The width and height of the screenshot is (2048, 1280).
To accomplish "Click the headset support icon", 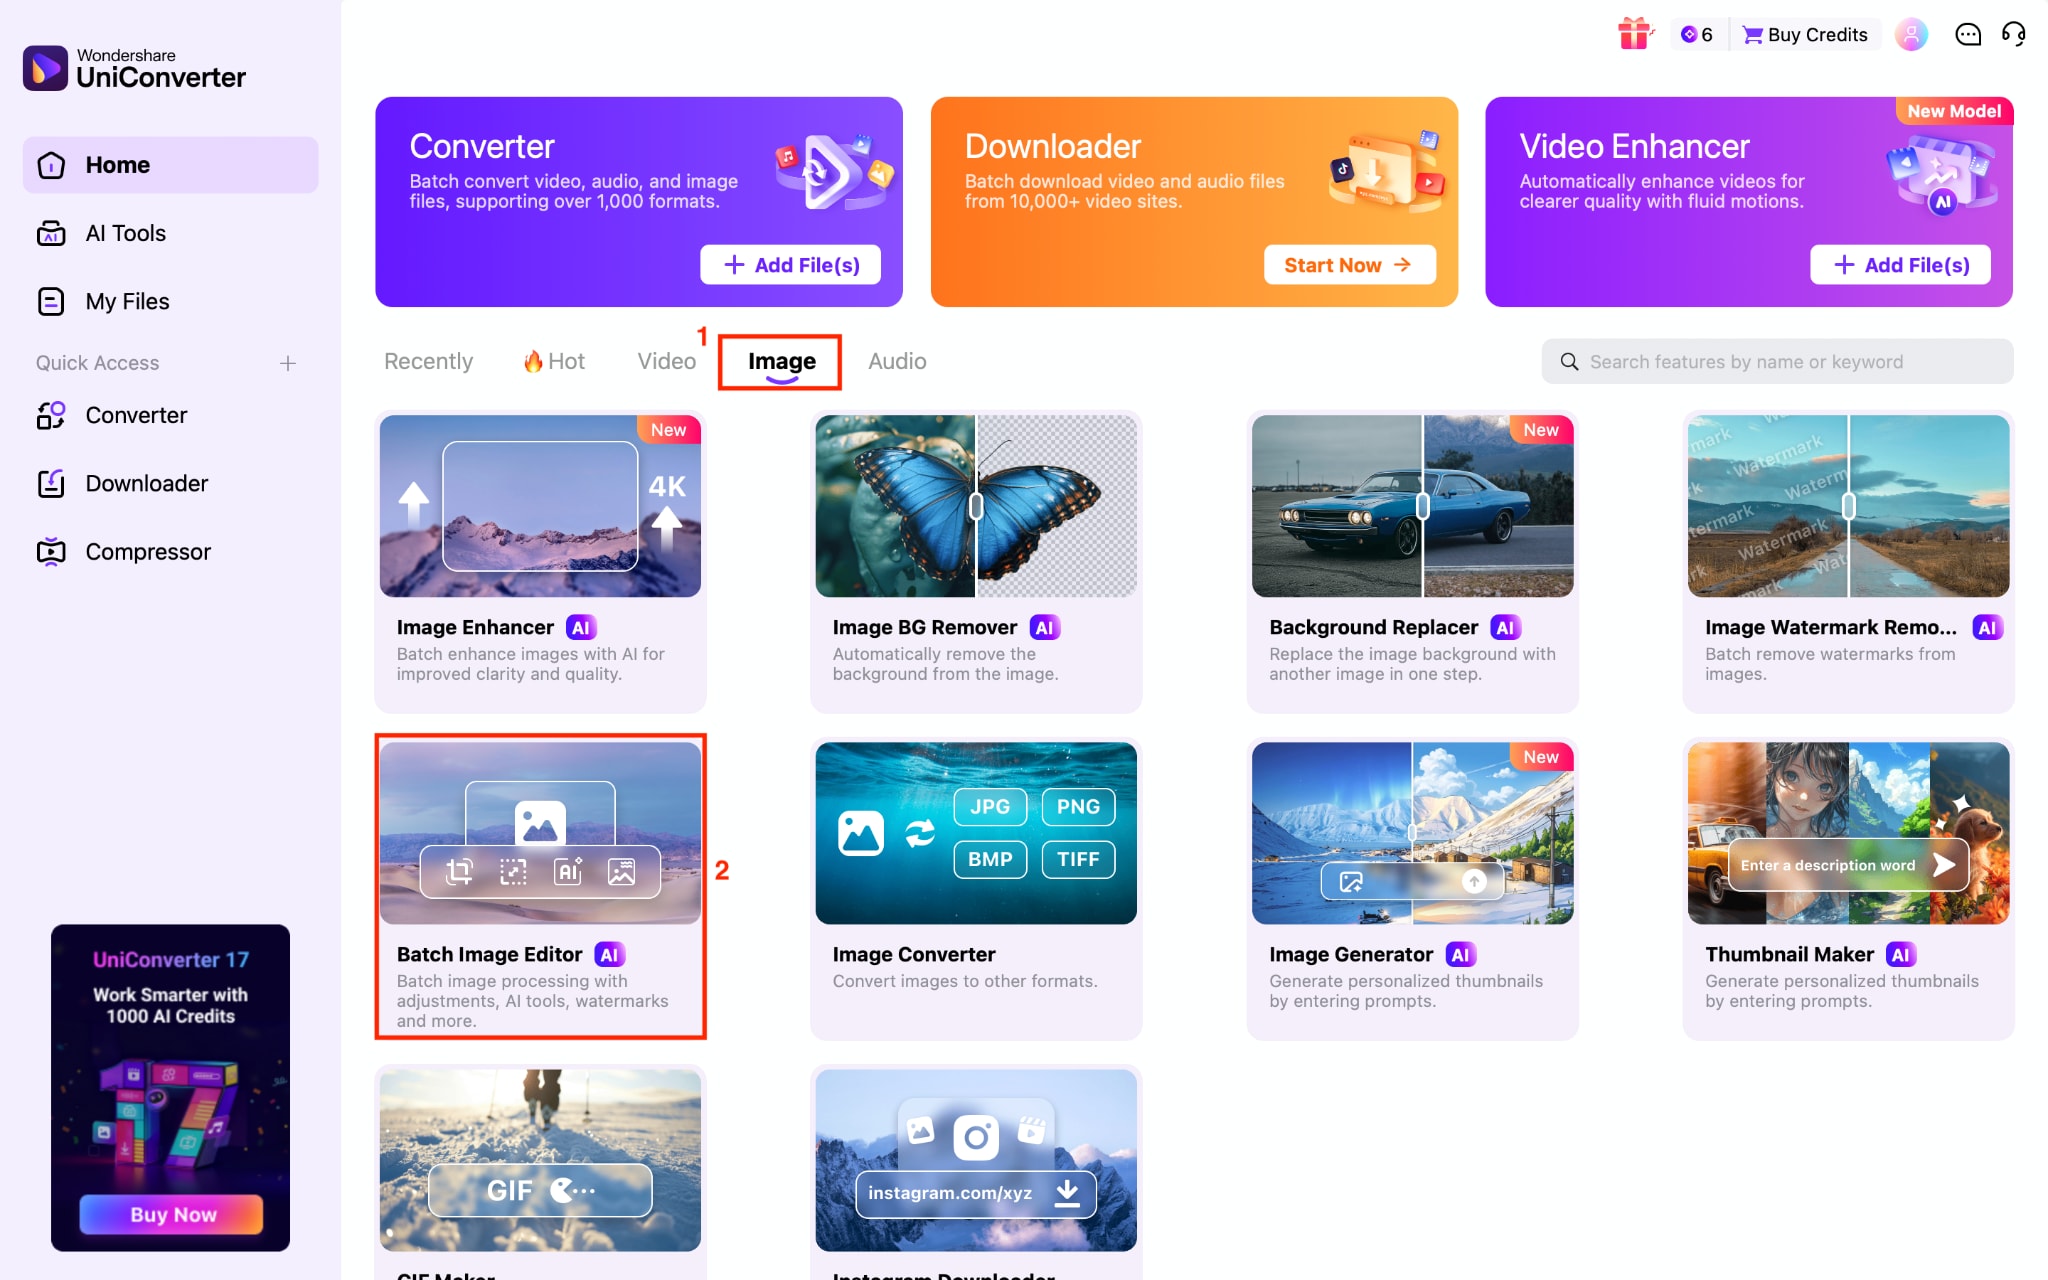I will click(x=2013, y=34).
